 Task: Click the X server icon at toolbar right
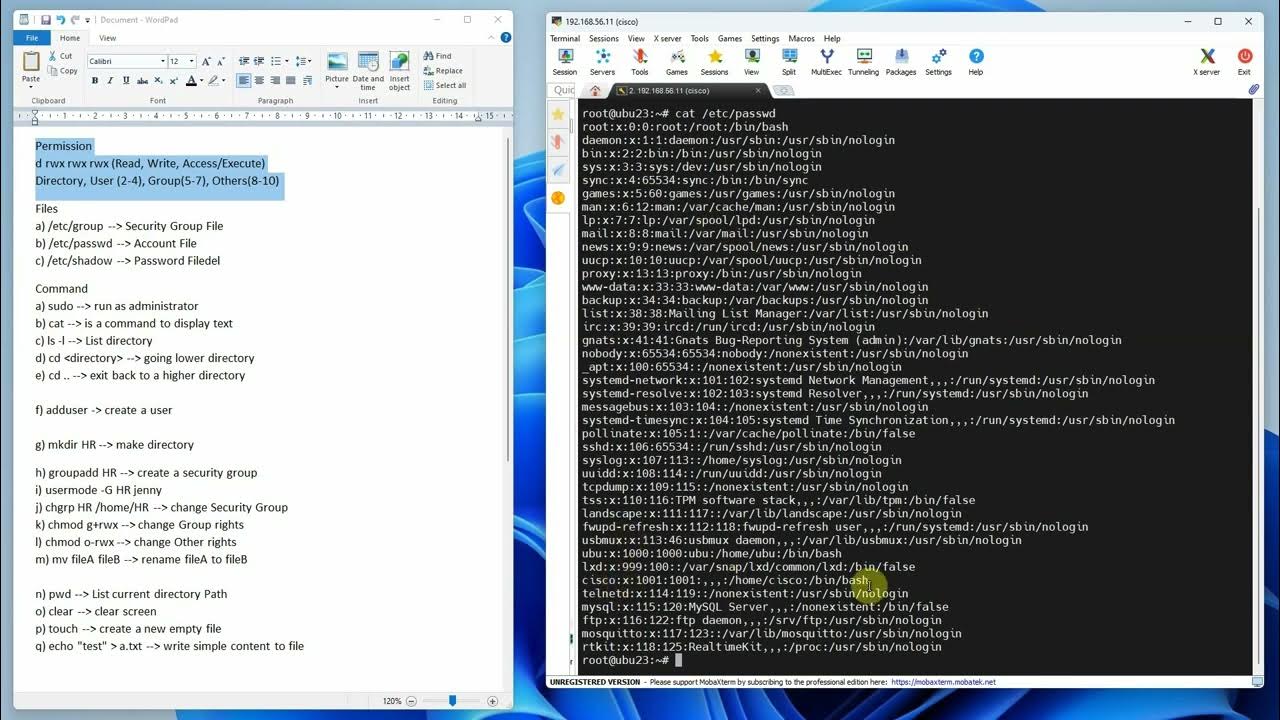[1207, 62]
